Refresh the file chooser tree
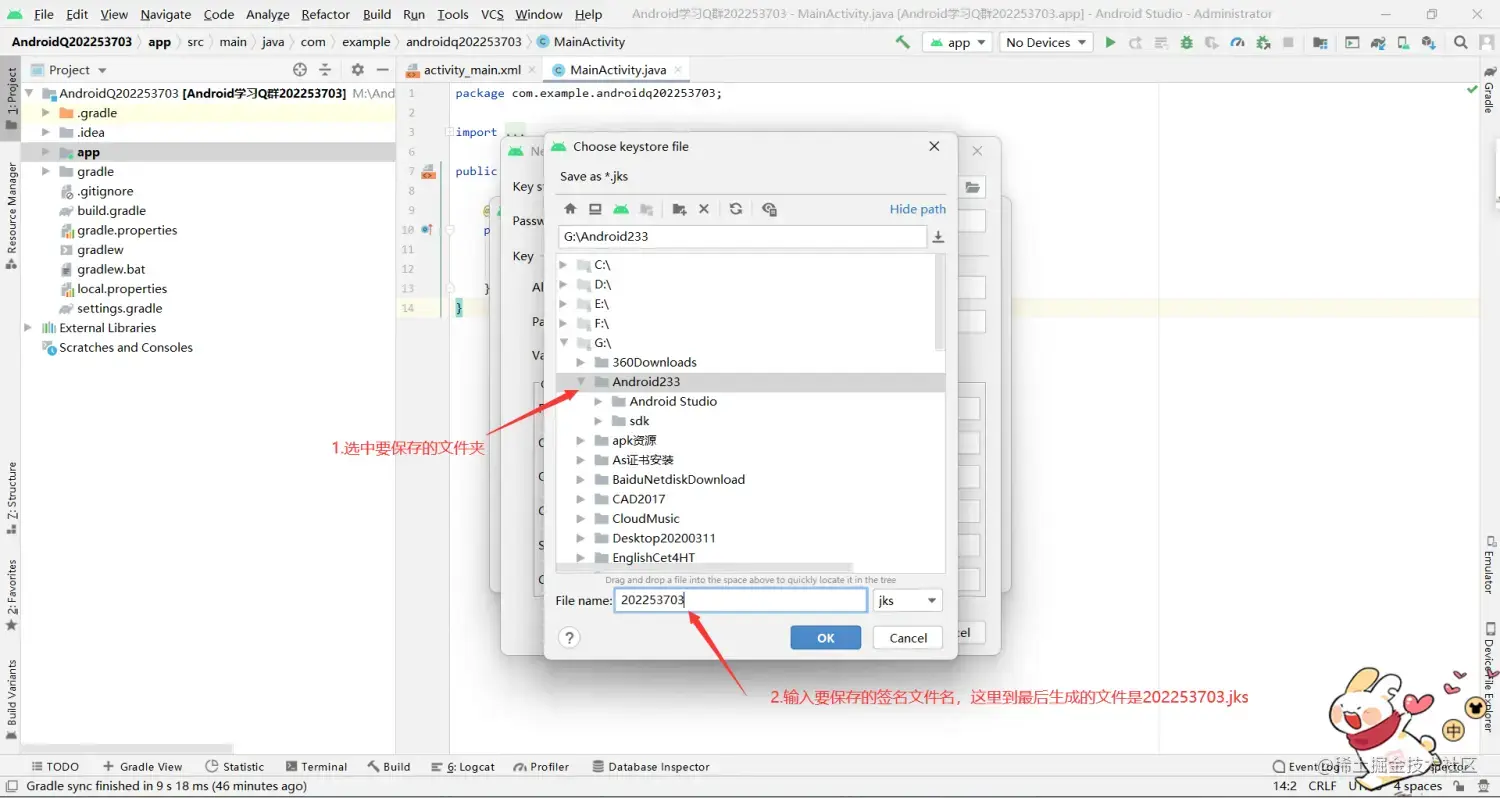 coord(736,209)
